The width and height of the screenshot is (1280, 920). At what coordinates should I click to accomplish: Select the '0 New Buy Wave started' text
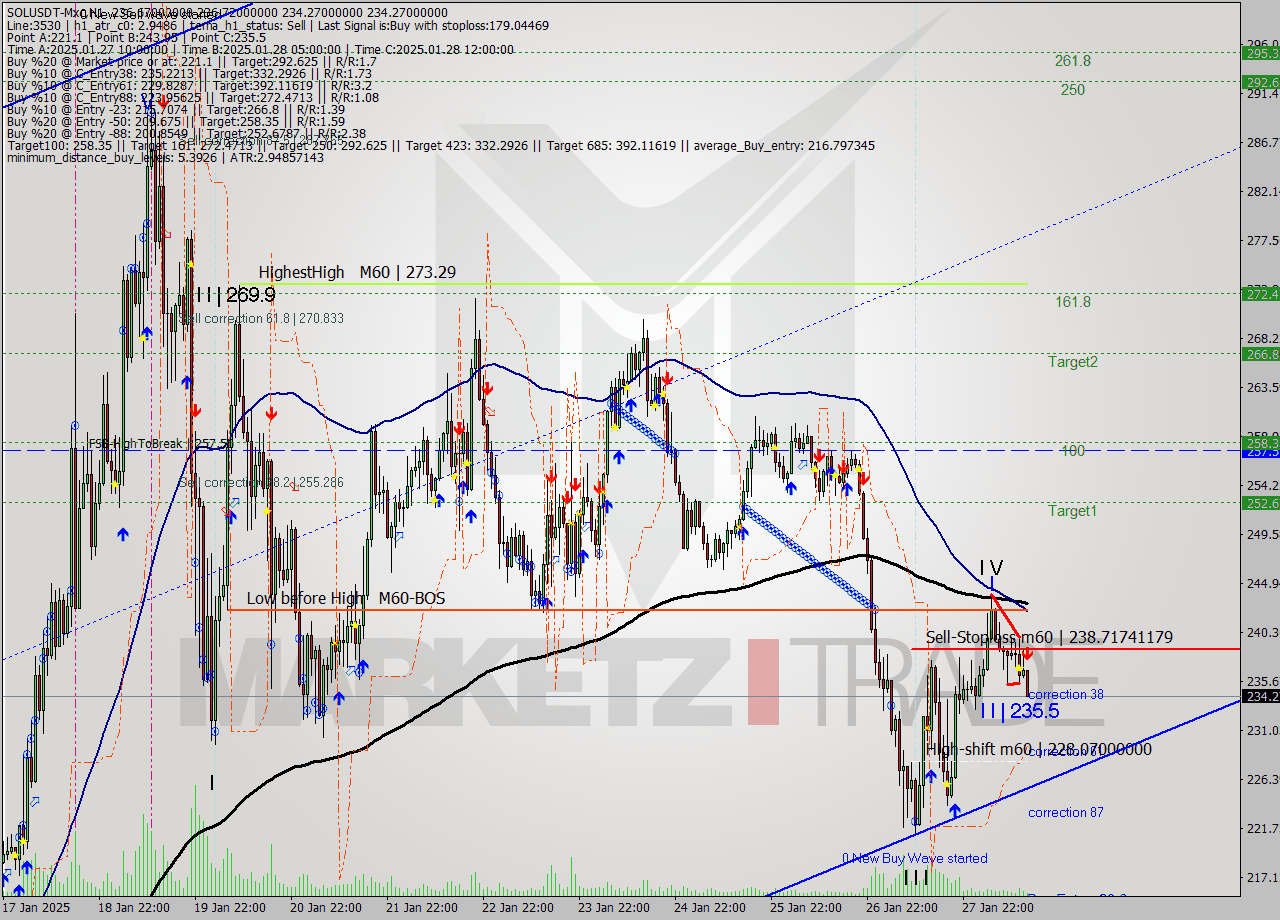pos(915,858)
